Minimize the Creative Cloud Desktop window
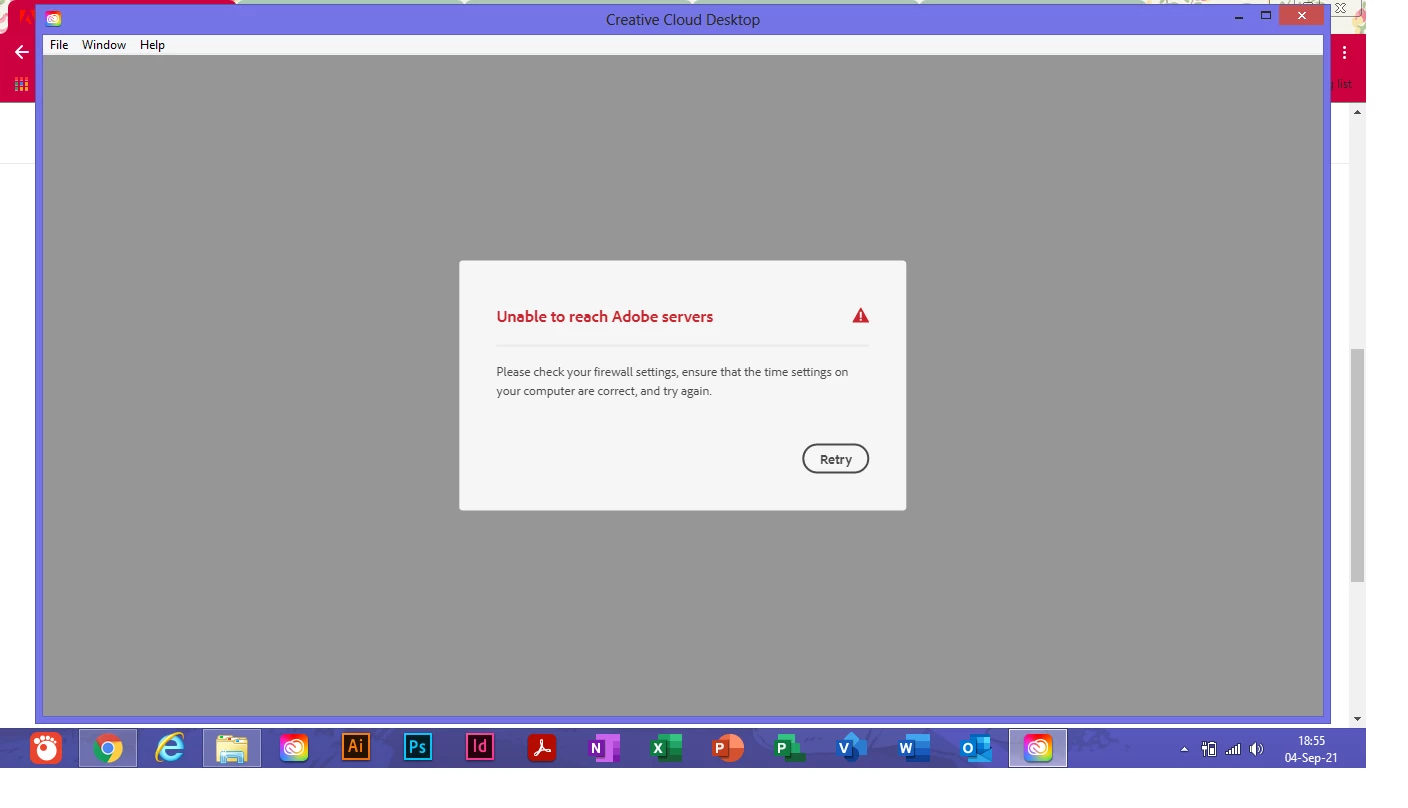Viewport: 1408px width, 808px height. pyautogui.click(x=1240, y=16)
